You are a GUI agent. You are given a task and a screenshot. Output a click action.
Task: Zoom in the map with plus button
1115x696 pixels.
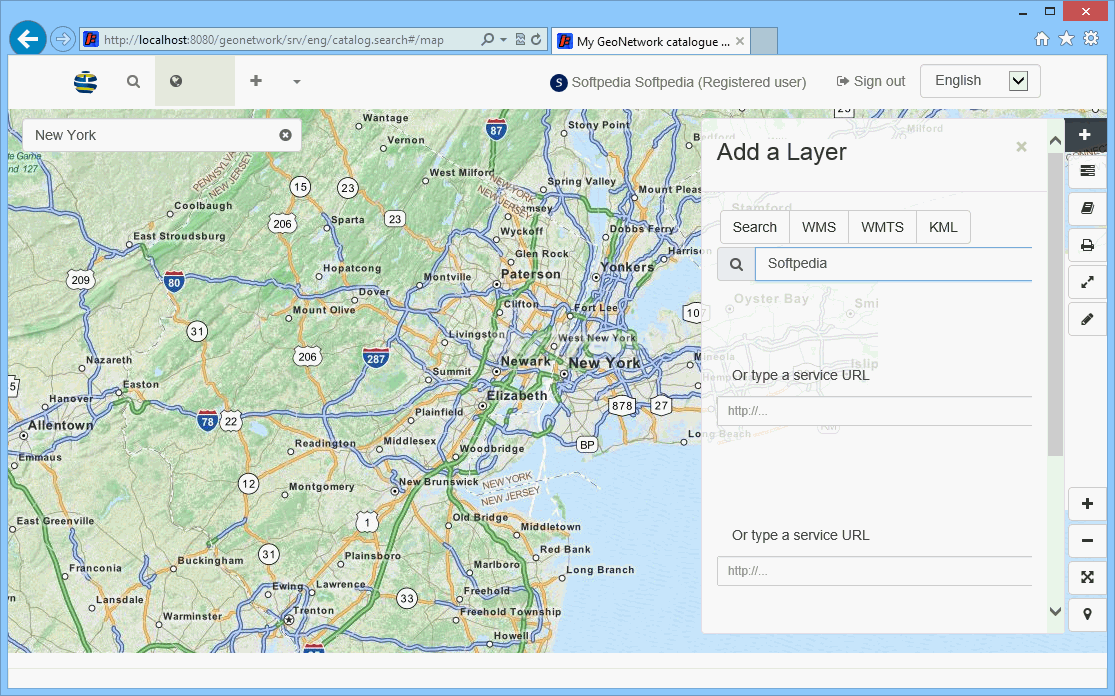(1087, 504)
